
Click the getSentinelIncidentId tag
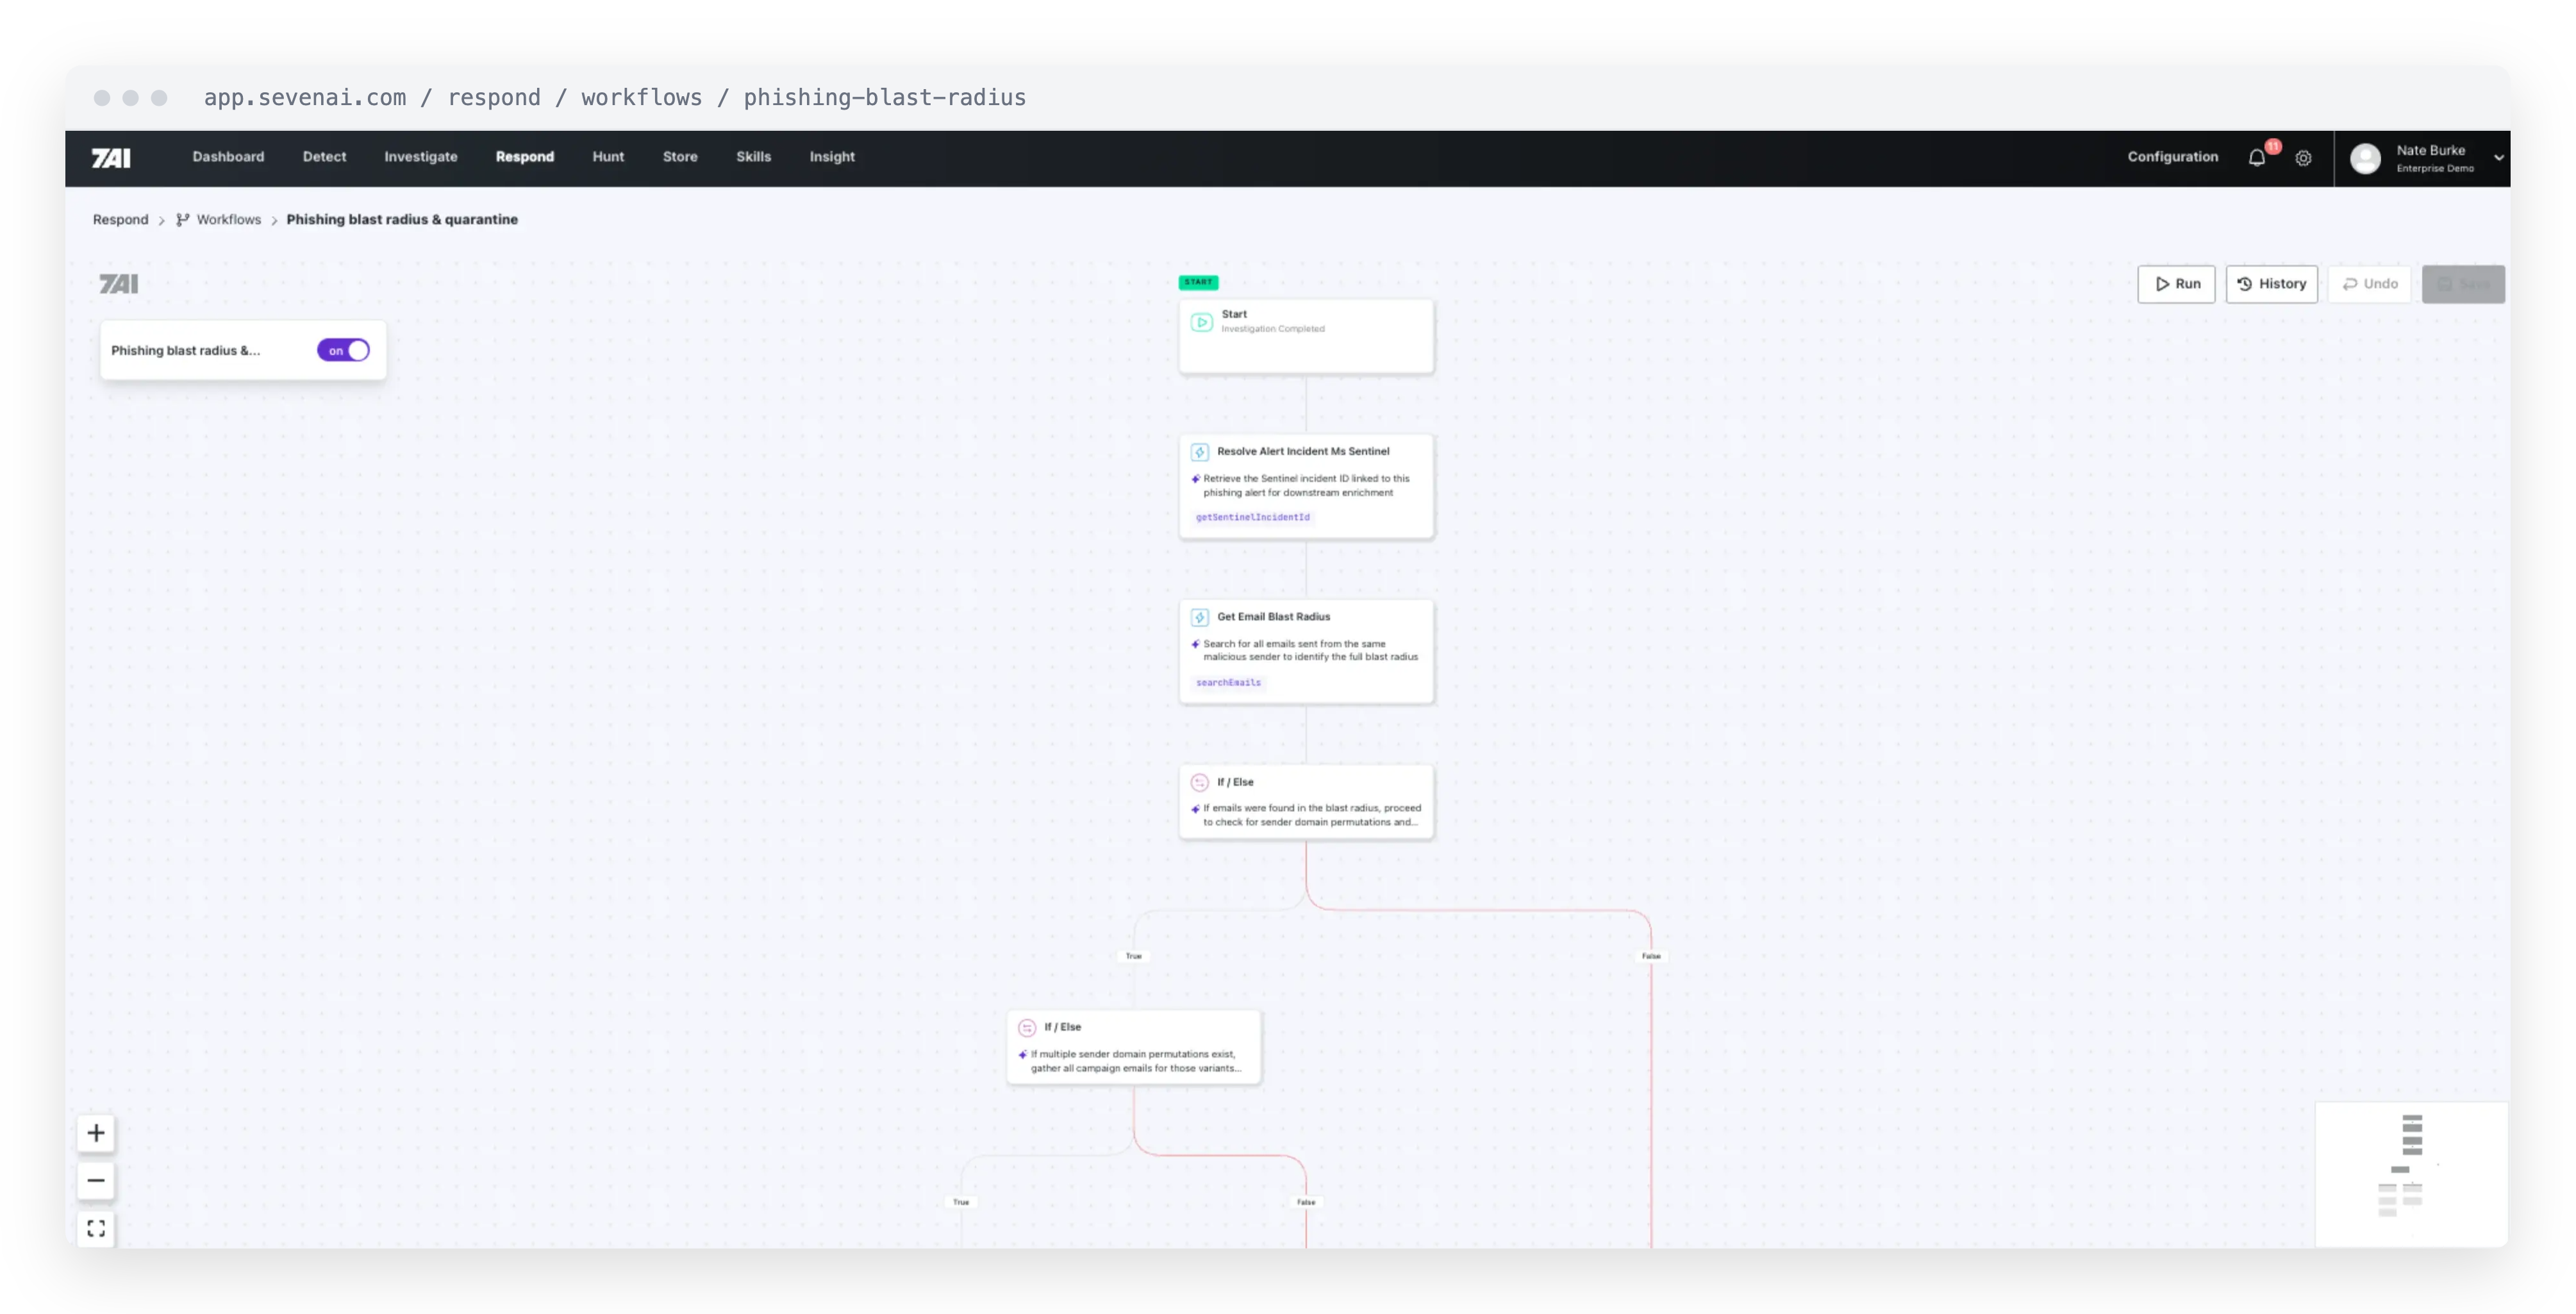1252,517
